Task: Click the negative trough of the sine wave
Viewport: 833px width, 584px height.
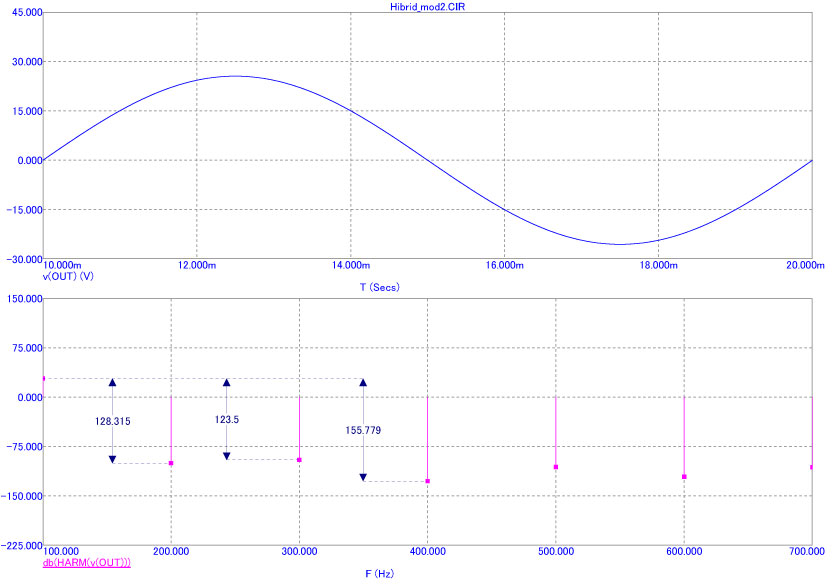Action: tap(620, 244)
